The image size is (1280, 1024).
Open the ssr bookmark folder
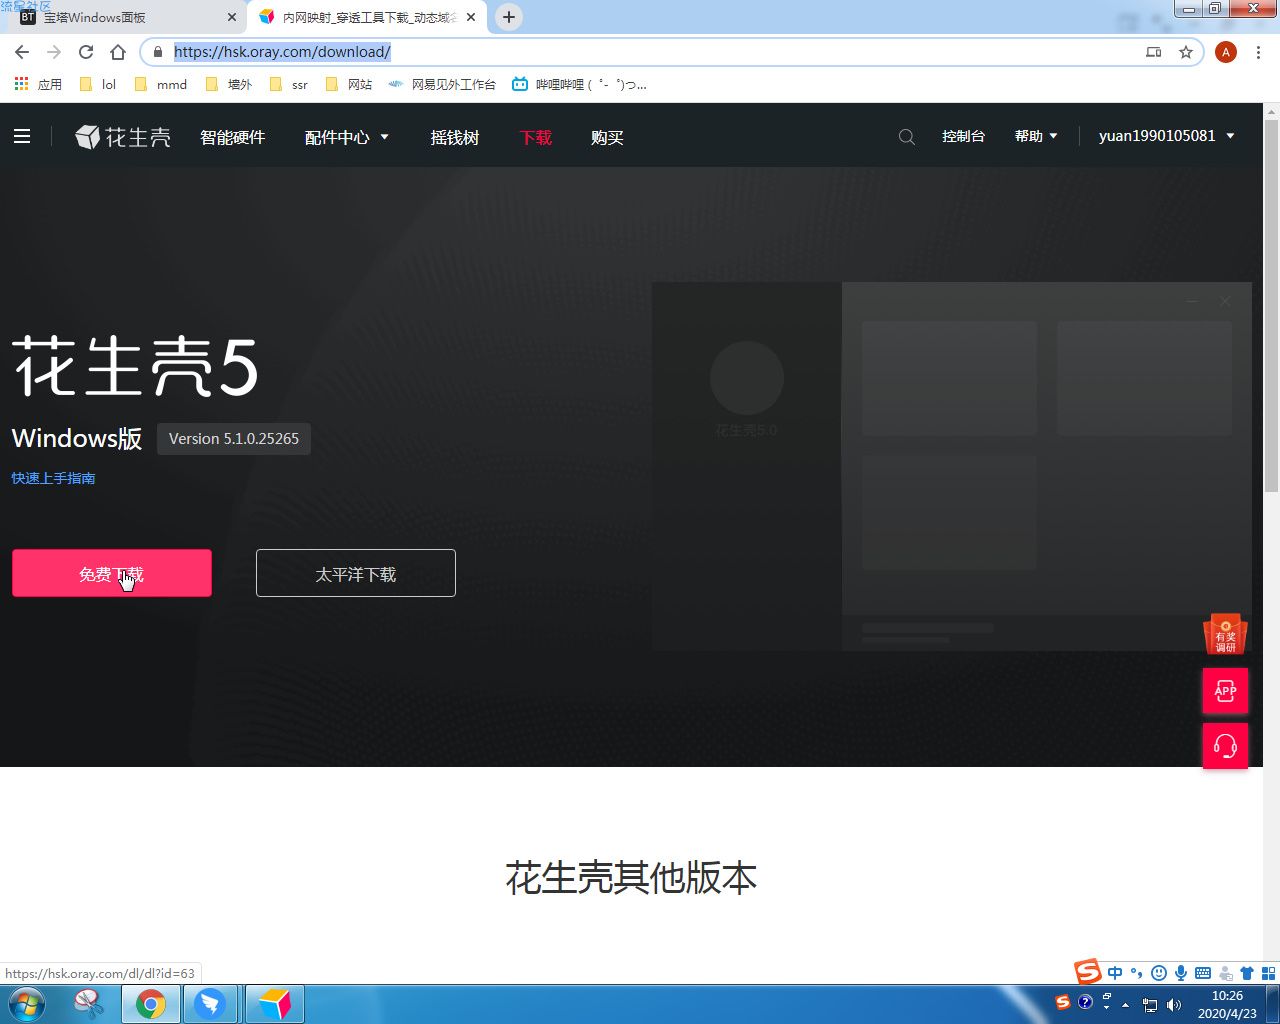pyautogui.click(x=289, y=84)
